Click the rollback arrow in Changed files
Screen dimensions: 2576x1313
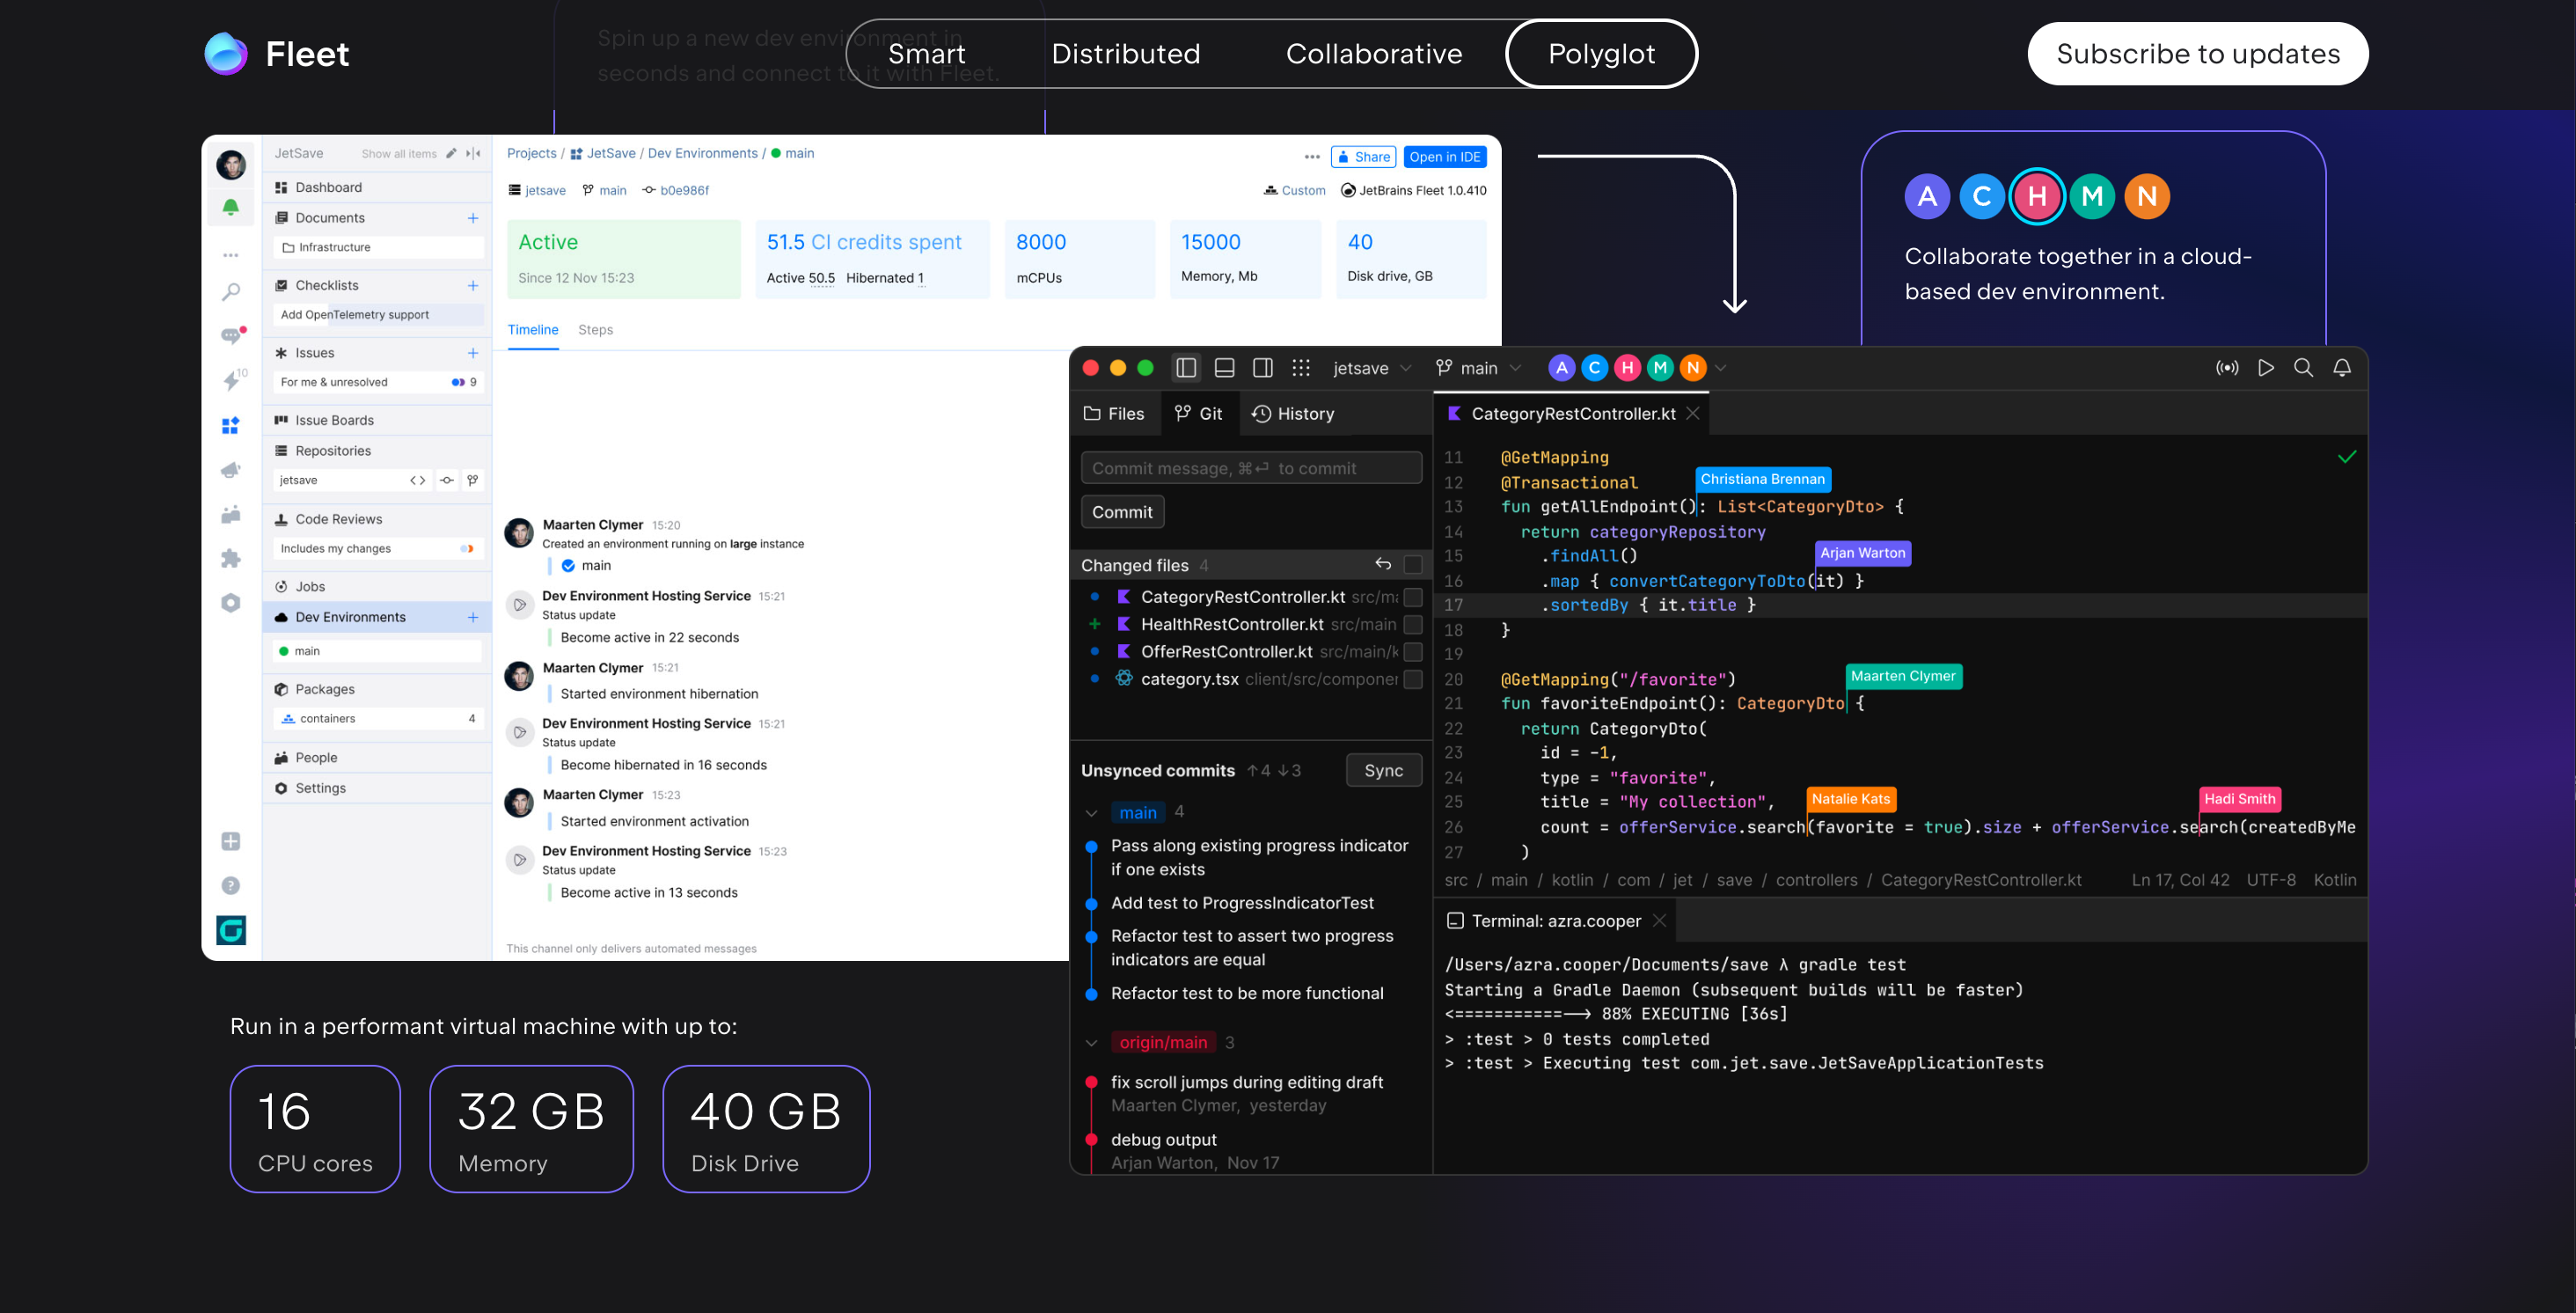click(1383, 564)
